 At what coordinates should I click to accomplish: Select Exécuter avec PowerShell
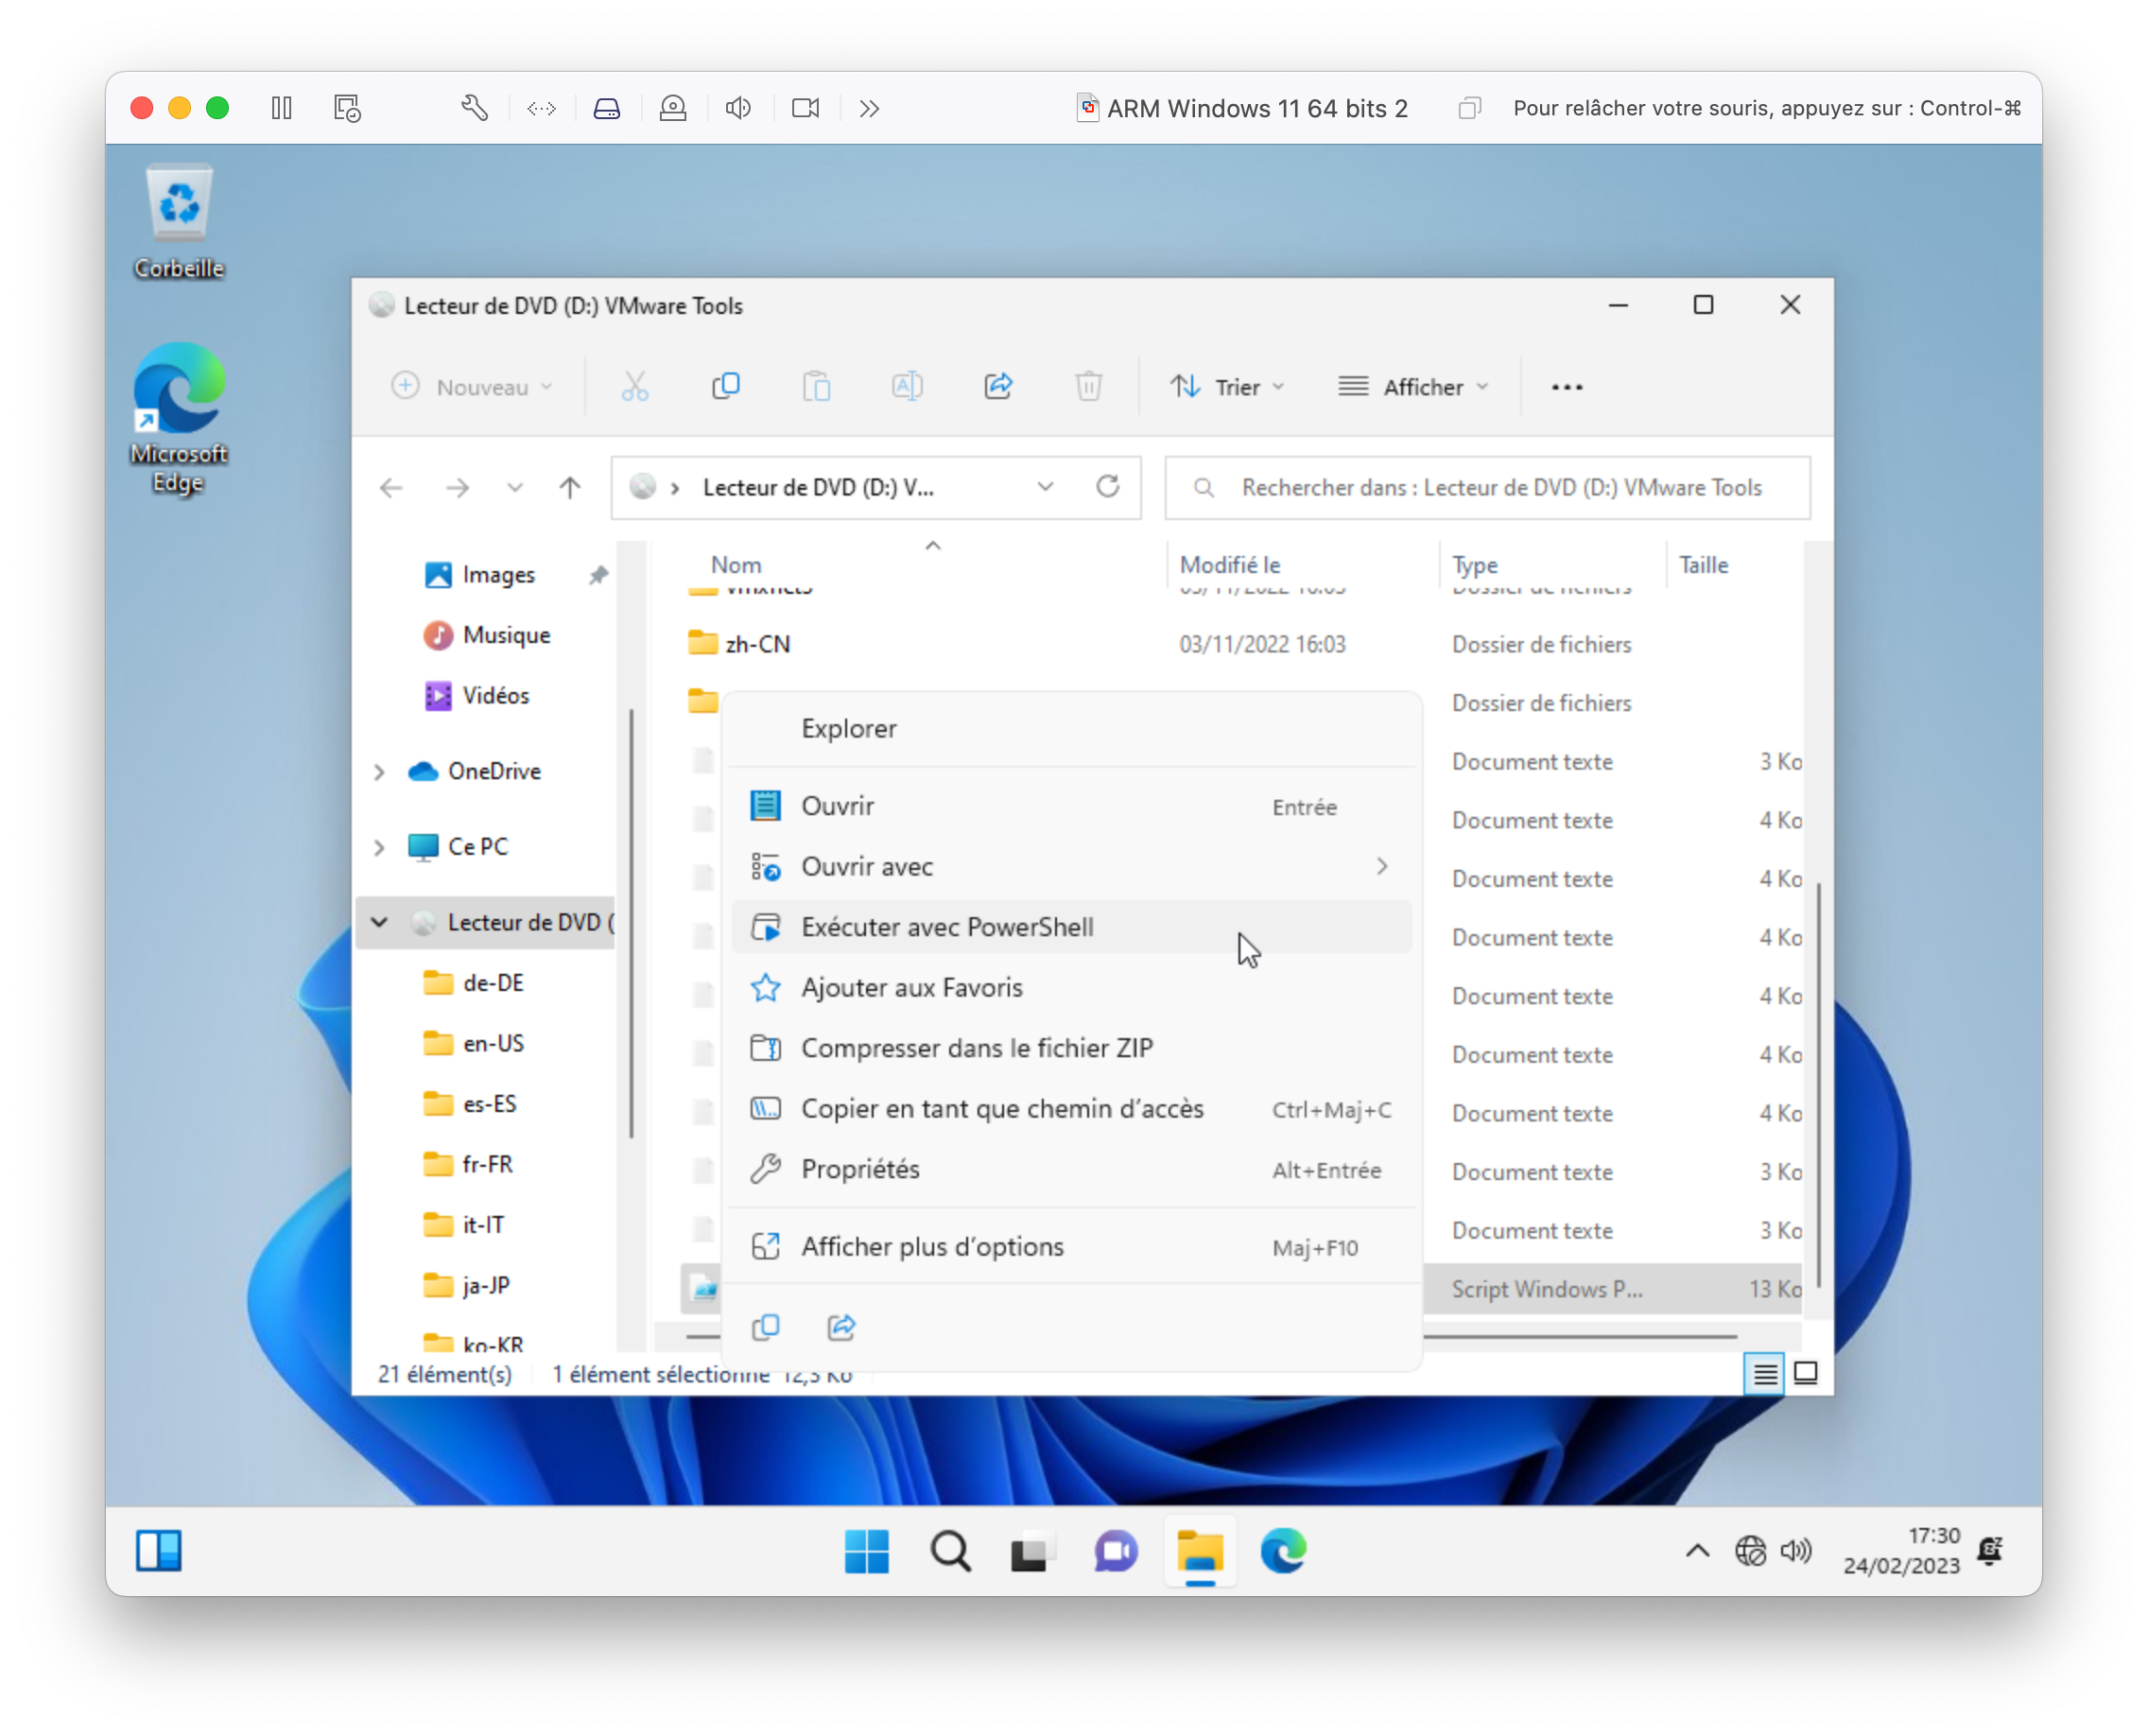[x=1071, y=927]
